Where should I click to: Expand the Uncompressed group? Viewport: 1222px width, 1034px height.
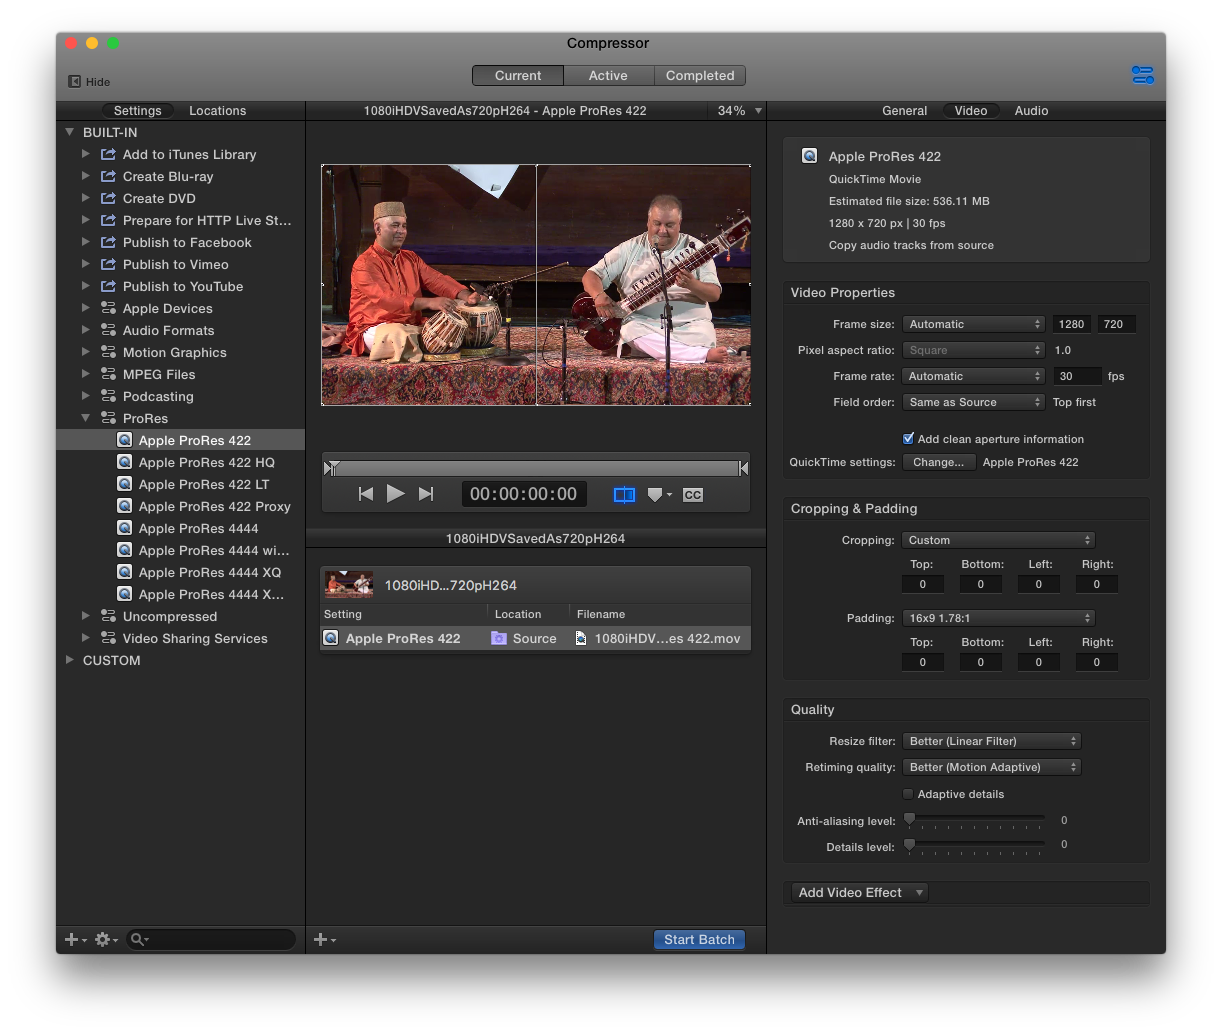click(x=86, y=616)
